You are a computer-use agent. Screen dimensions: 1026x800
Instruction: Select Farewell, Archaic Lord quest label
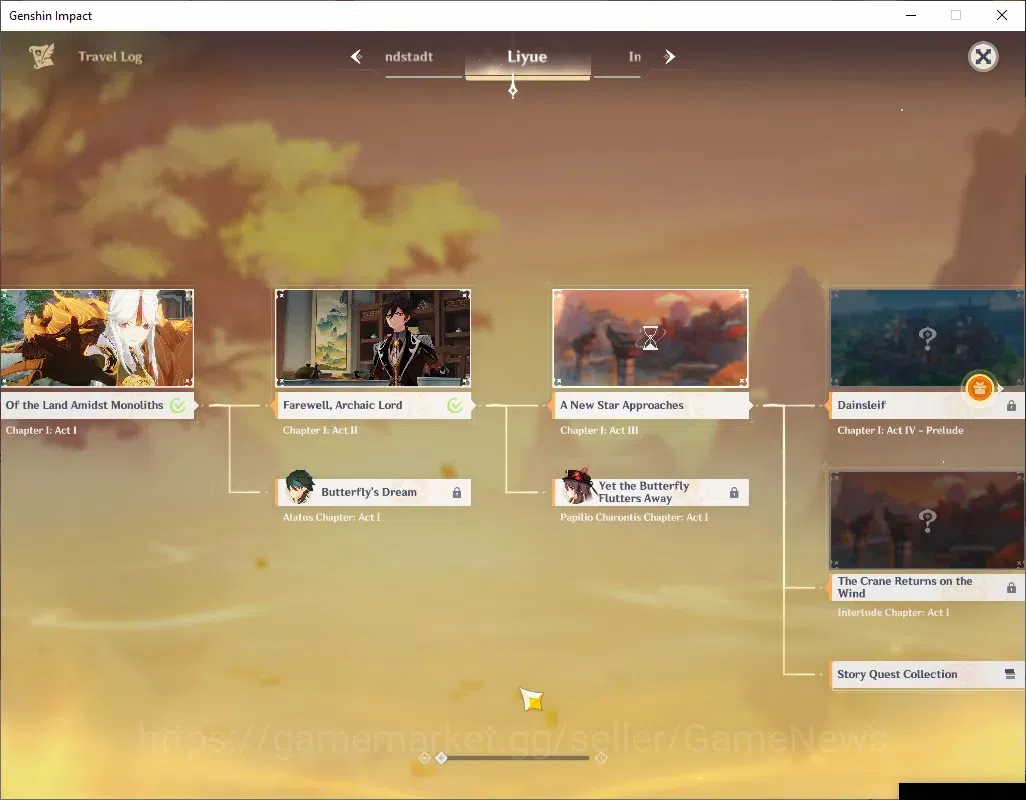pos(373,406)
